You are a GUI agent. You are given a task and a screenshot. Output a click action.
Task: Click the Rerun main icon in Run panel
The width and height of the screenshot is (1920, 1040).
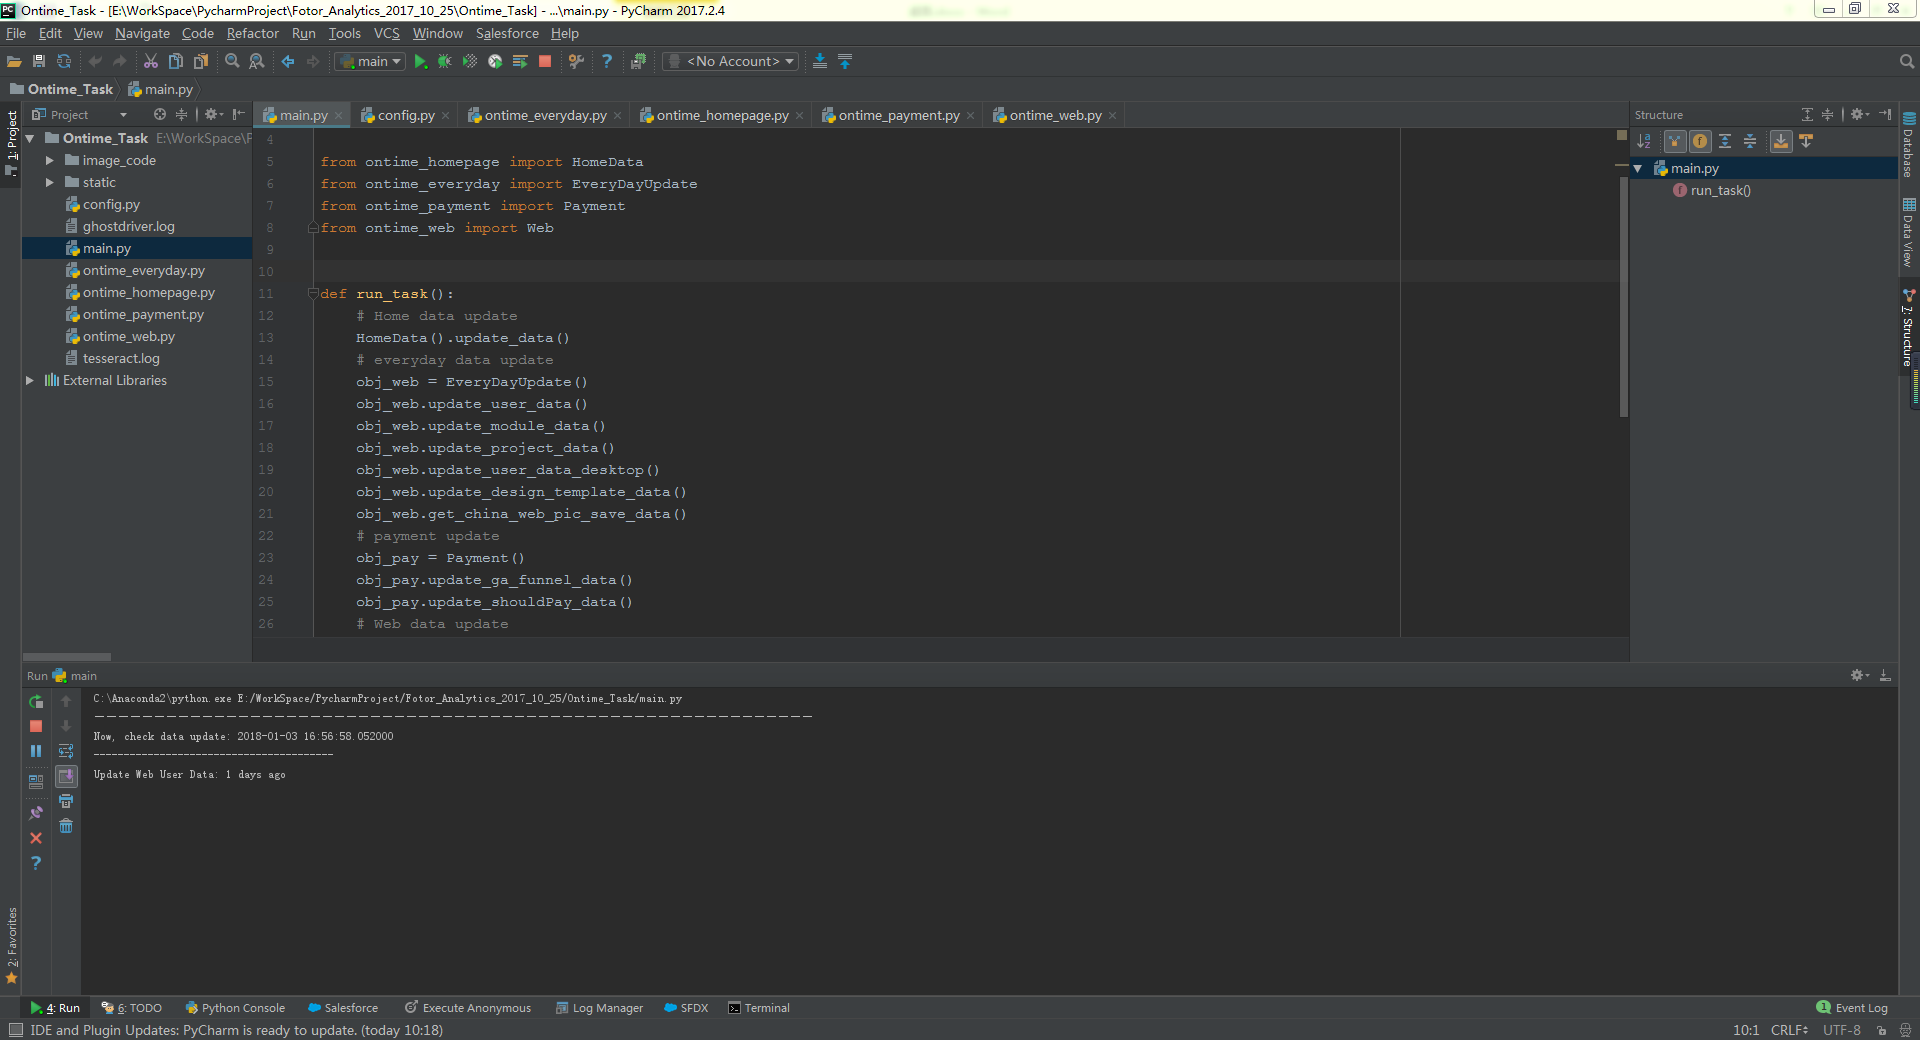pyautogui.click(x=36, y=702)
